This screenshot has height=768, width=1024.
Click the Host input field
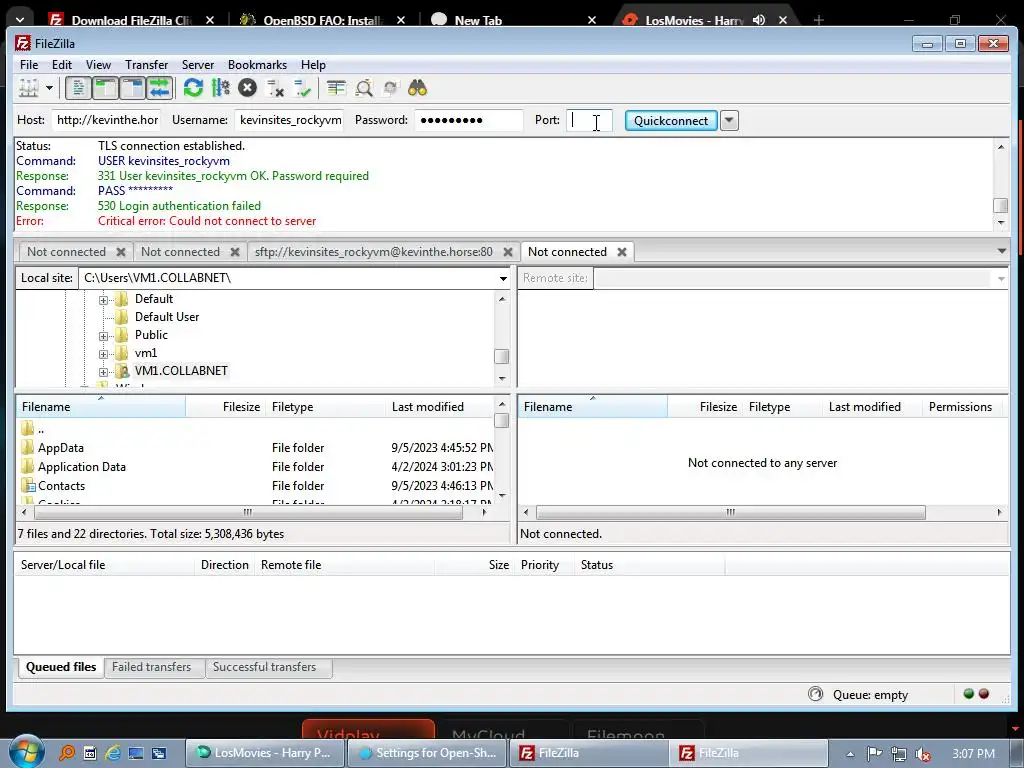click(106, 120)
